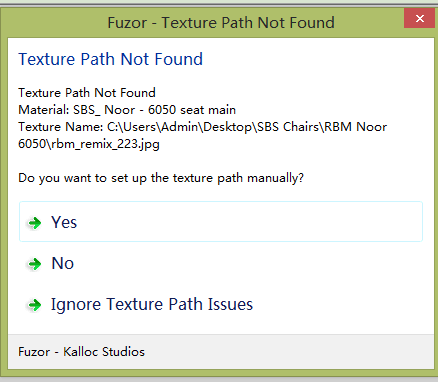Click the Material SBS_ Noor line

pos(127,110)
